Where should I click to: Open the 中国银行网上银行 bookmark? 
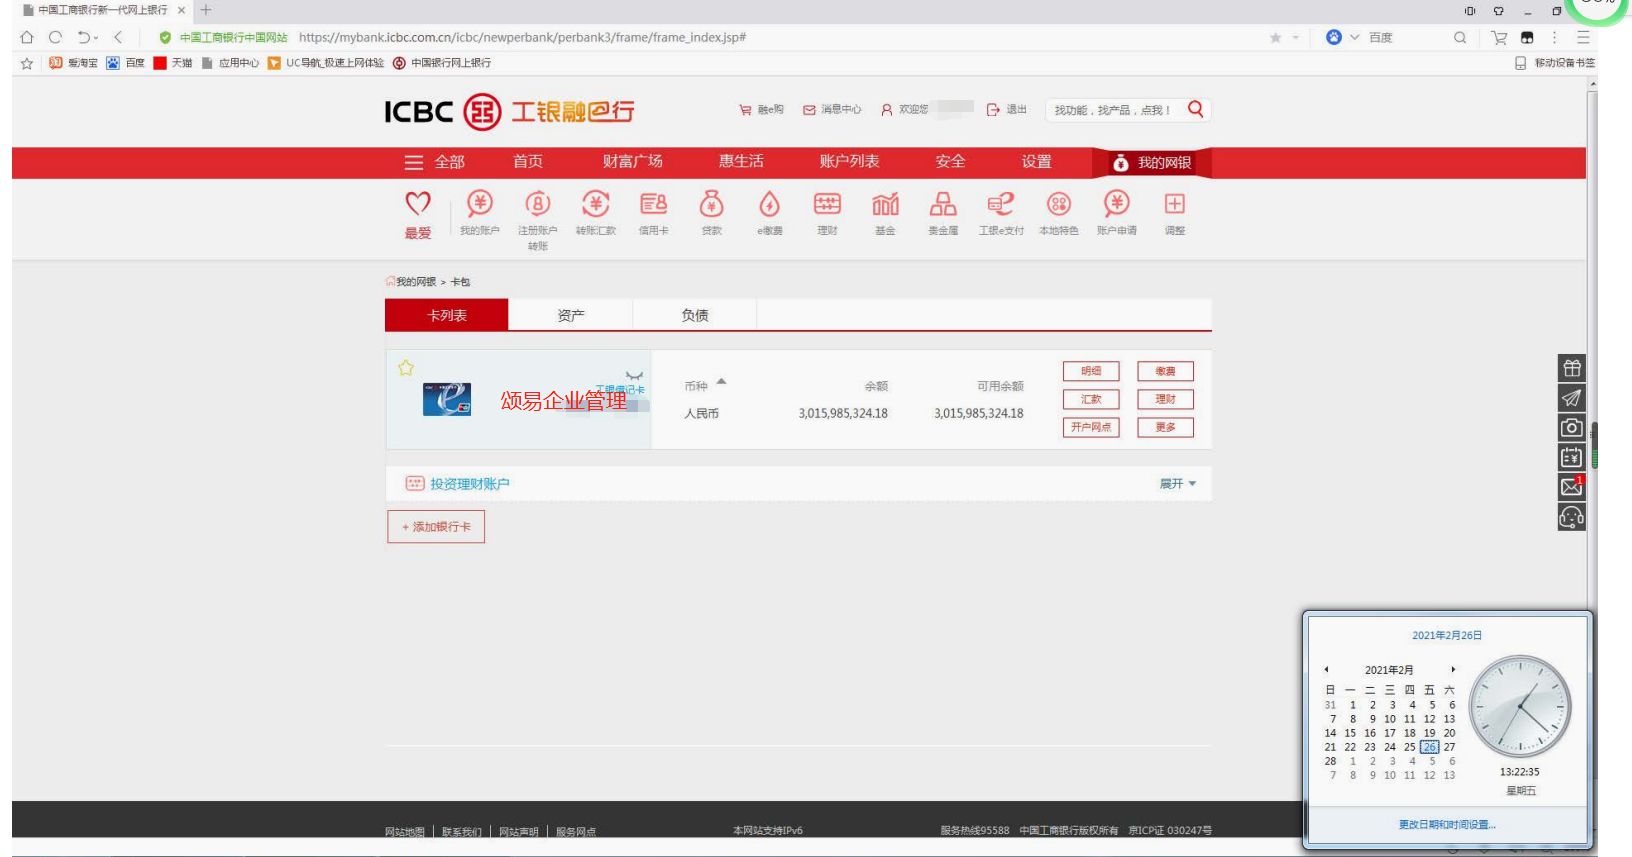(442, 63)
